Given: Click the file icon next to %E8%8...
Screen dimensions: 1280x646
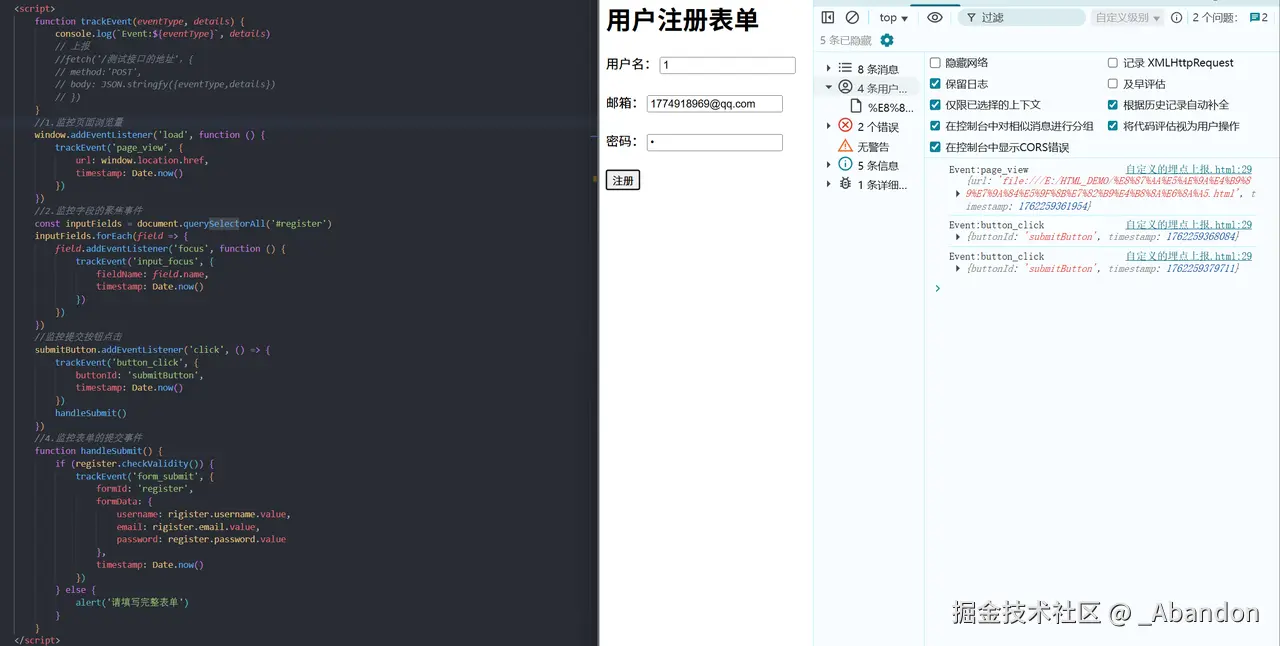Looking at the screenshot, I should tap(856, 106).
